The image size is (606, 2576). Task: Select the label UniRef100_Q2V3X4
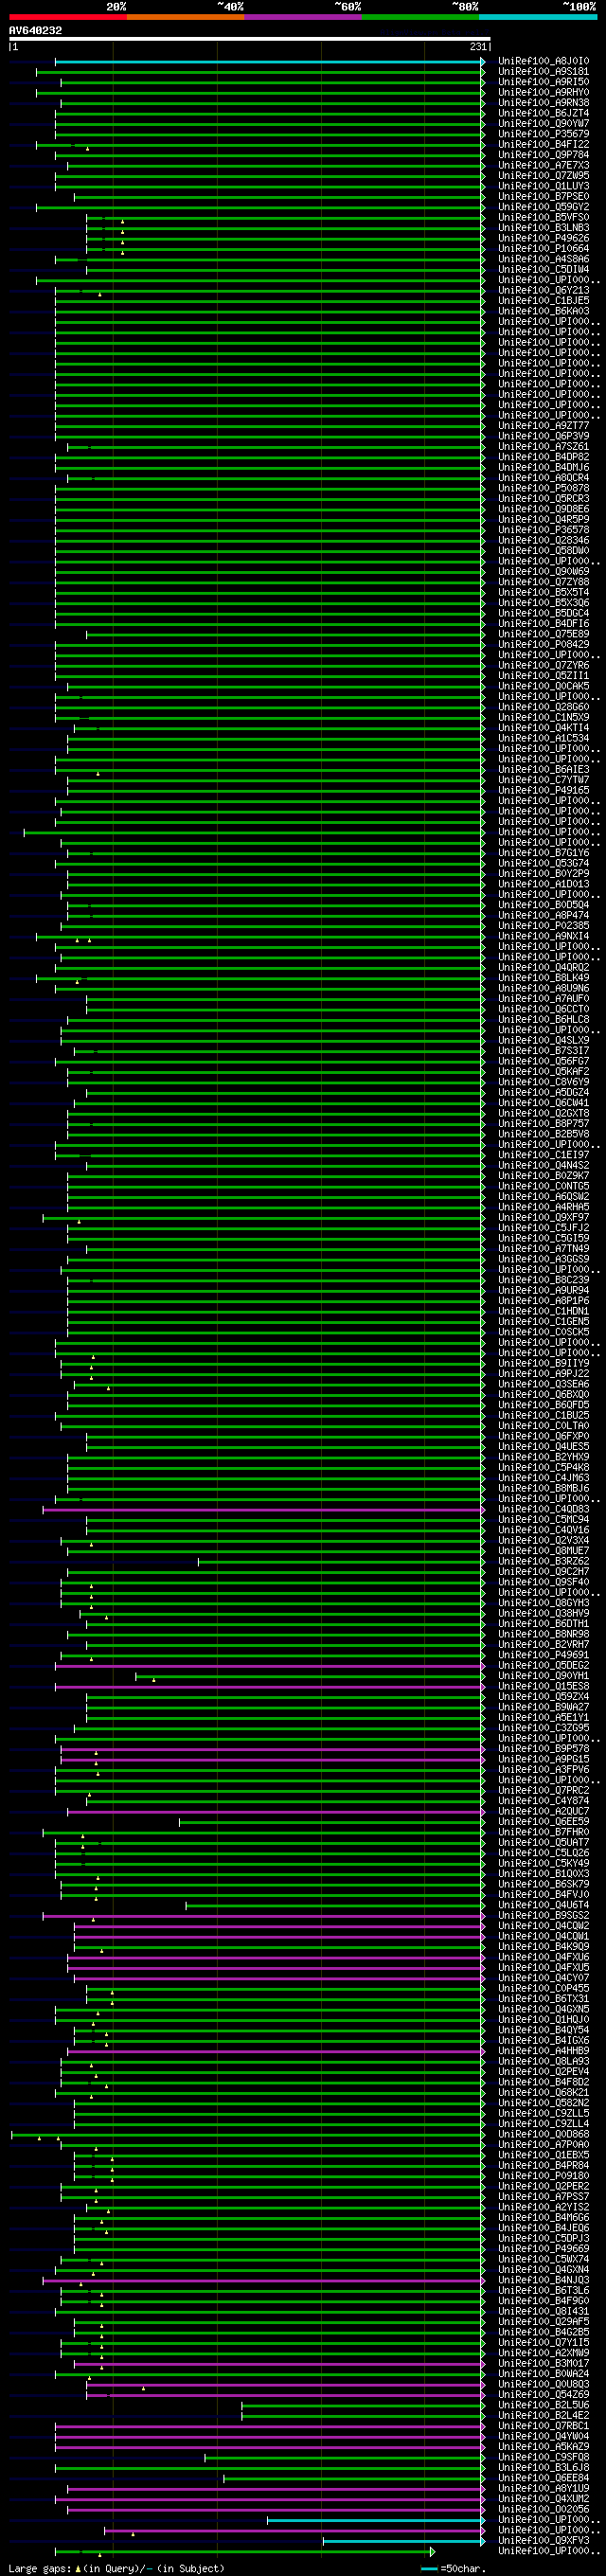point(544,1541)
